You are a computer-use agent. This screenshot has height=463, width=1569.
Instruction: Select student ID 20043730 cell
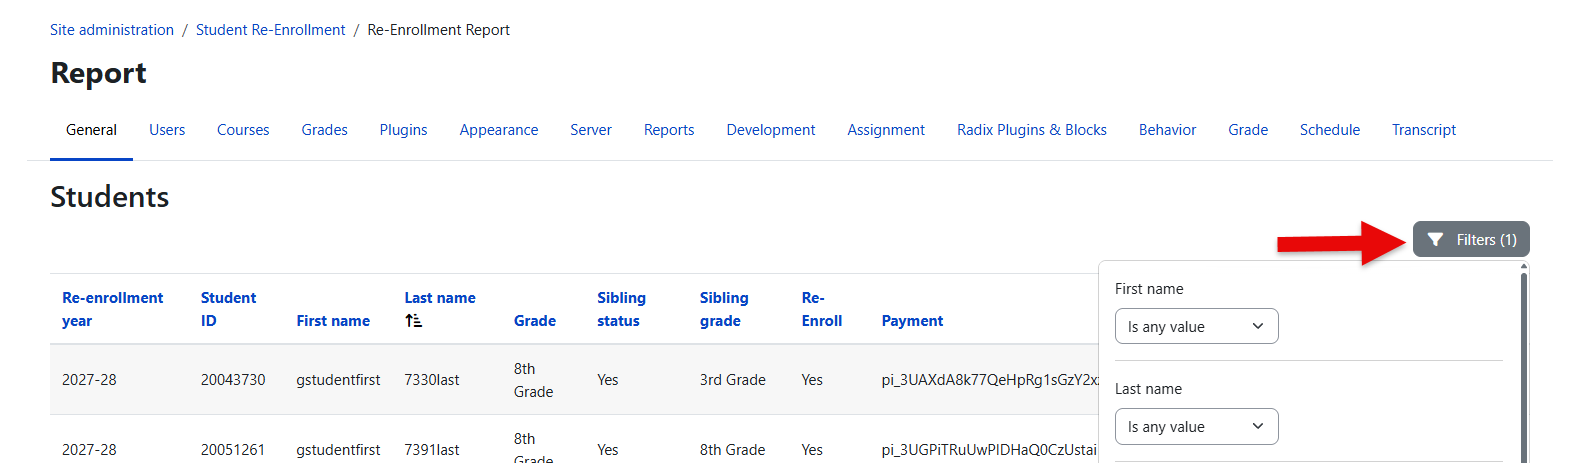coord(233,380)
